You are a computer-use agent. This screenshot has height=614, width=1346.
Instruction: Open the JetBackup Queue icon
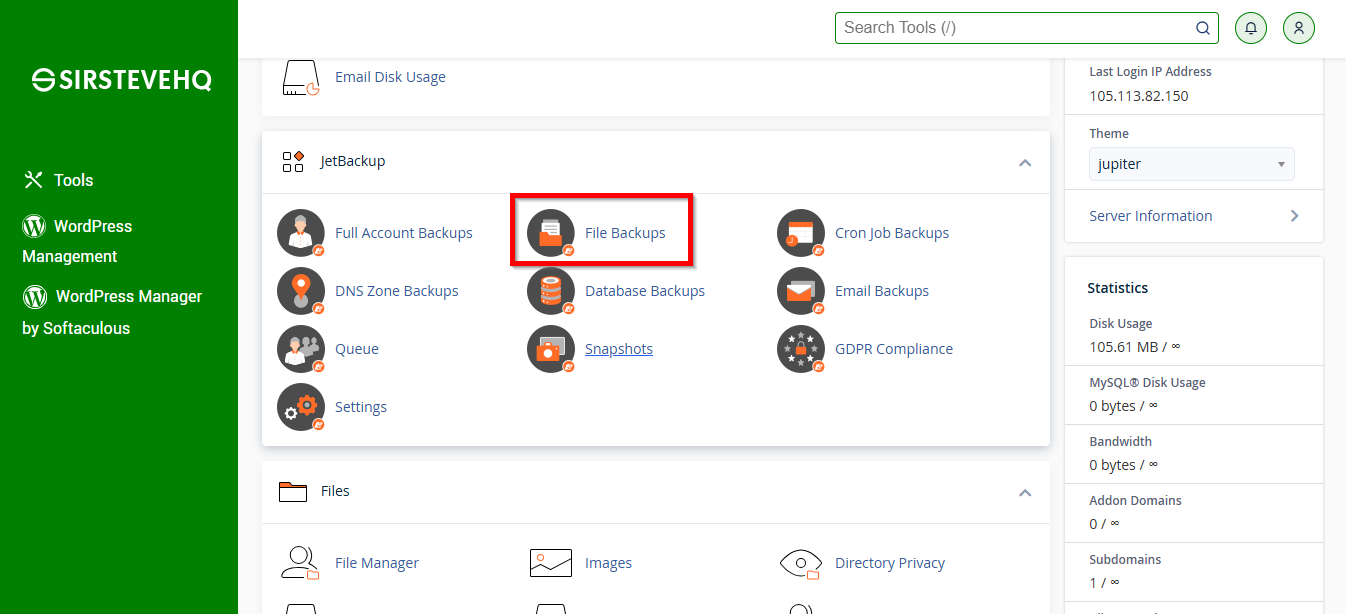point(301,349)
